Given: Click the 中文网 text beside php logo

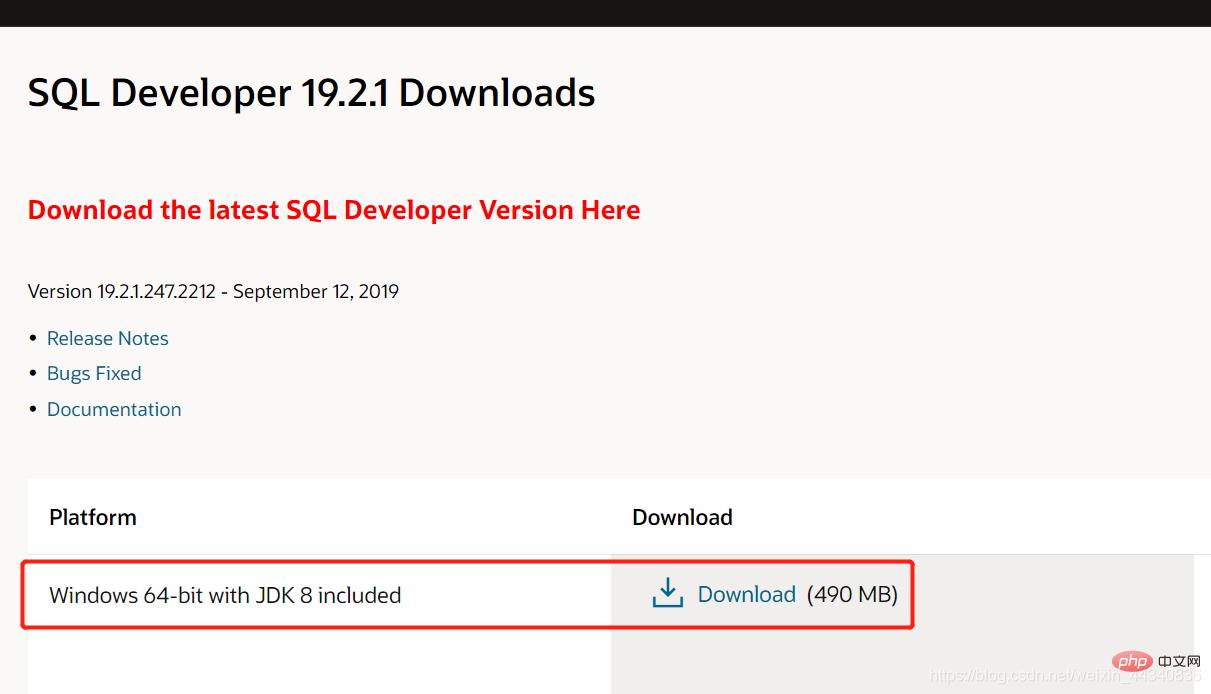Looking at the screenshot, I should [1179, 662].
